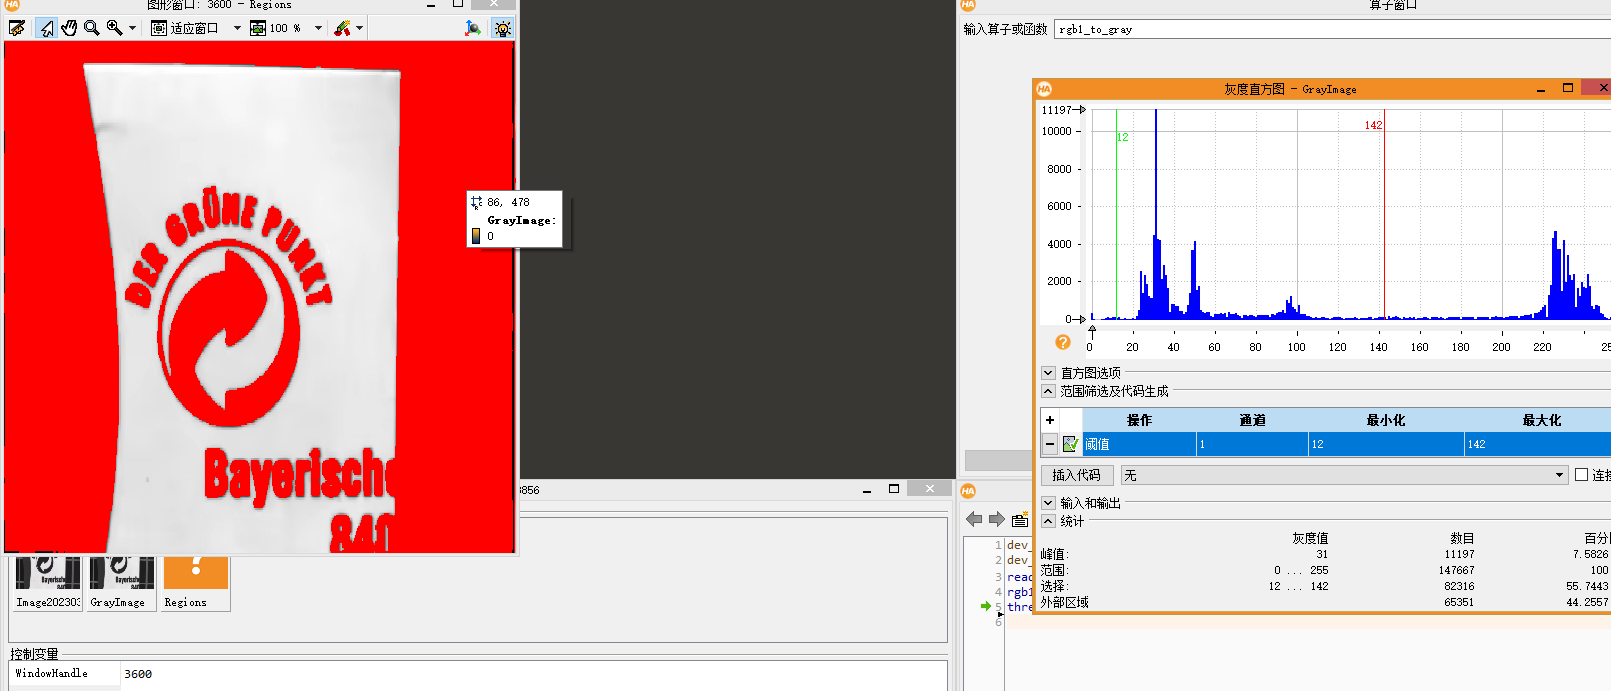
Task: Select the zoom-in tool
Action: click(x=115, y=28)
